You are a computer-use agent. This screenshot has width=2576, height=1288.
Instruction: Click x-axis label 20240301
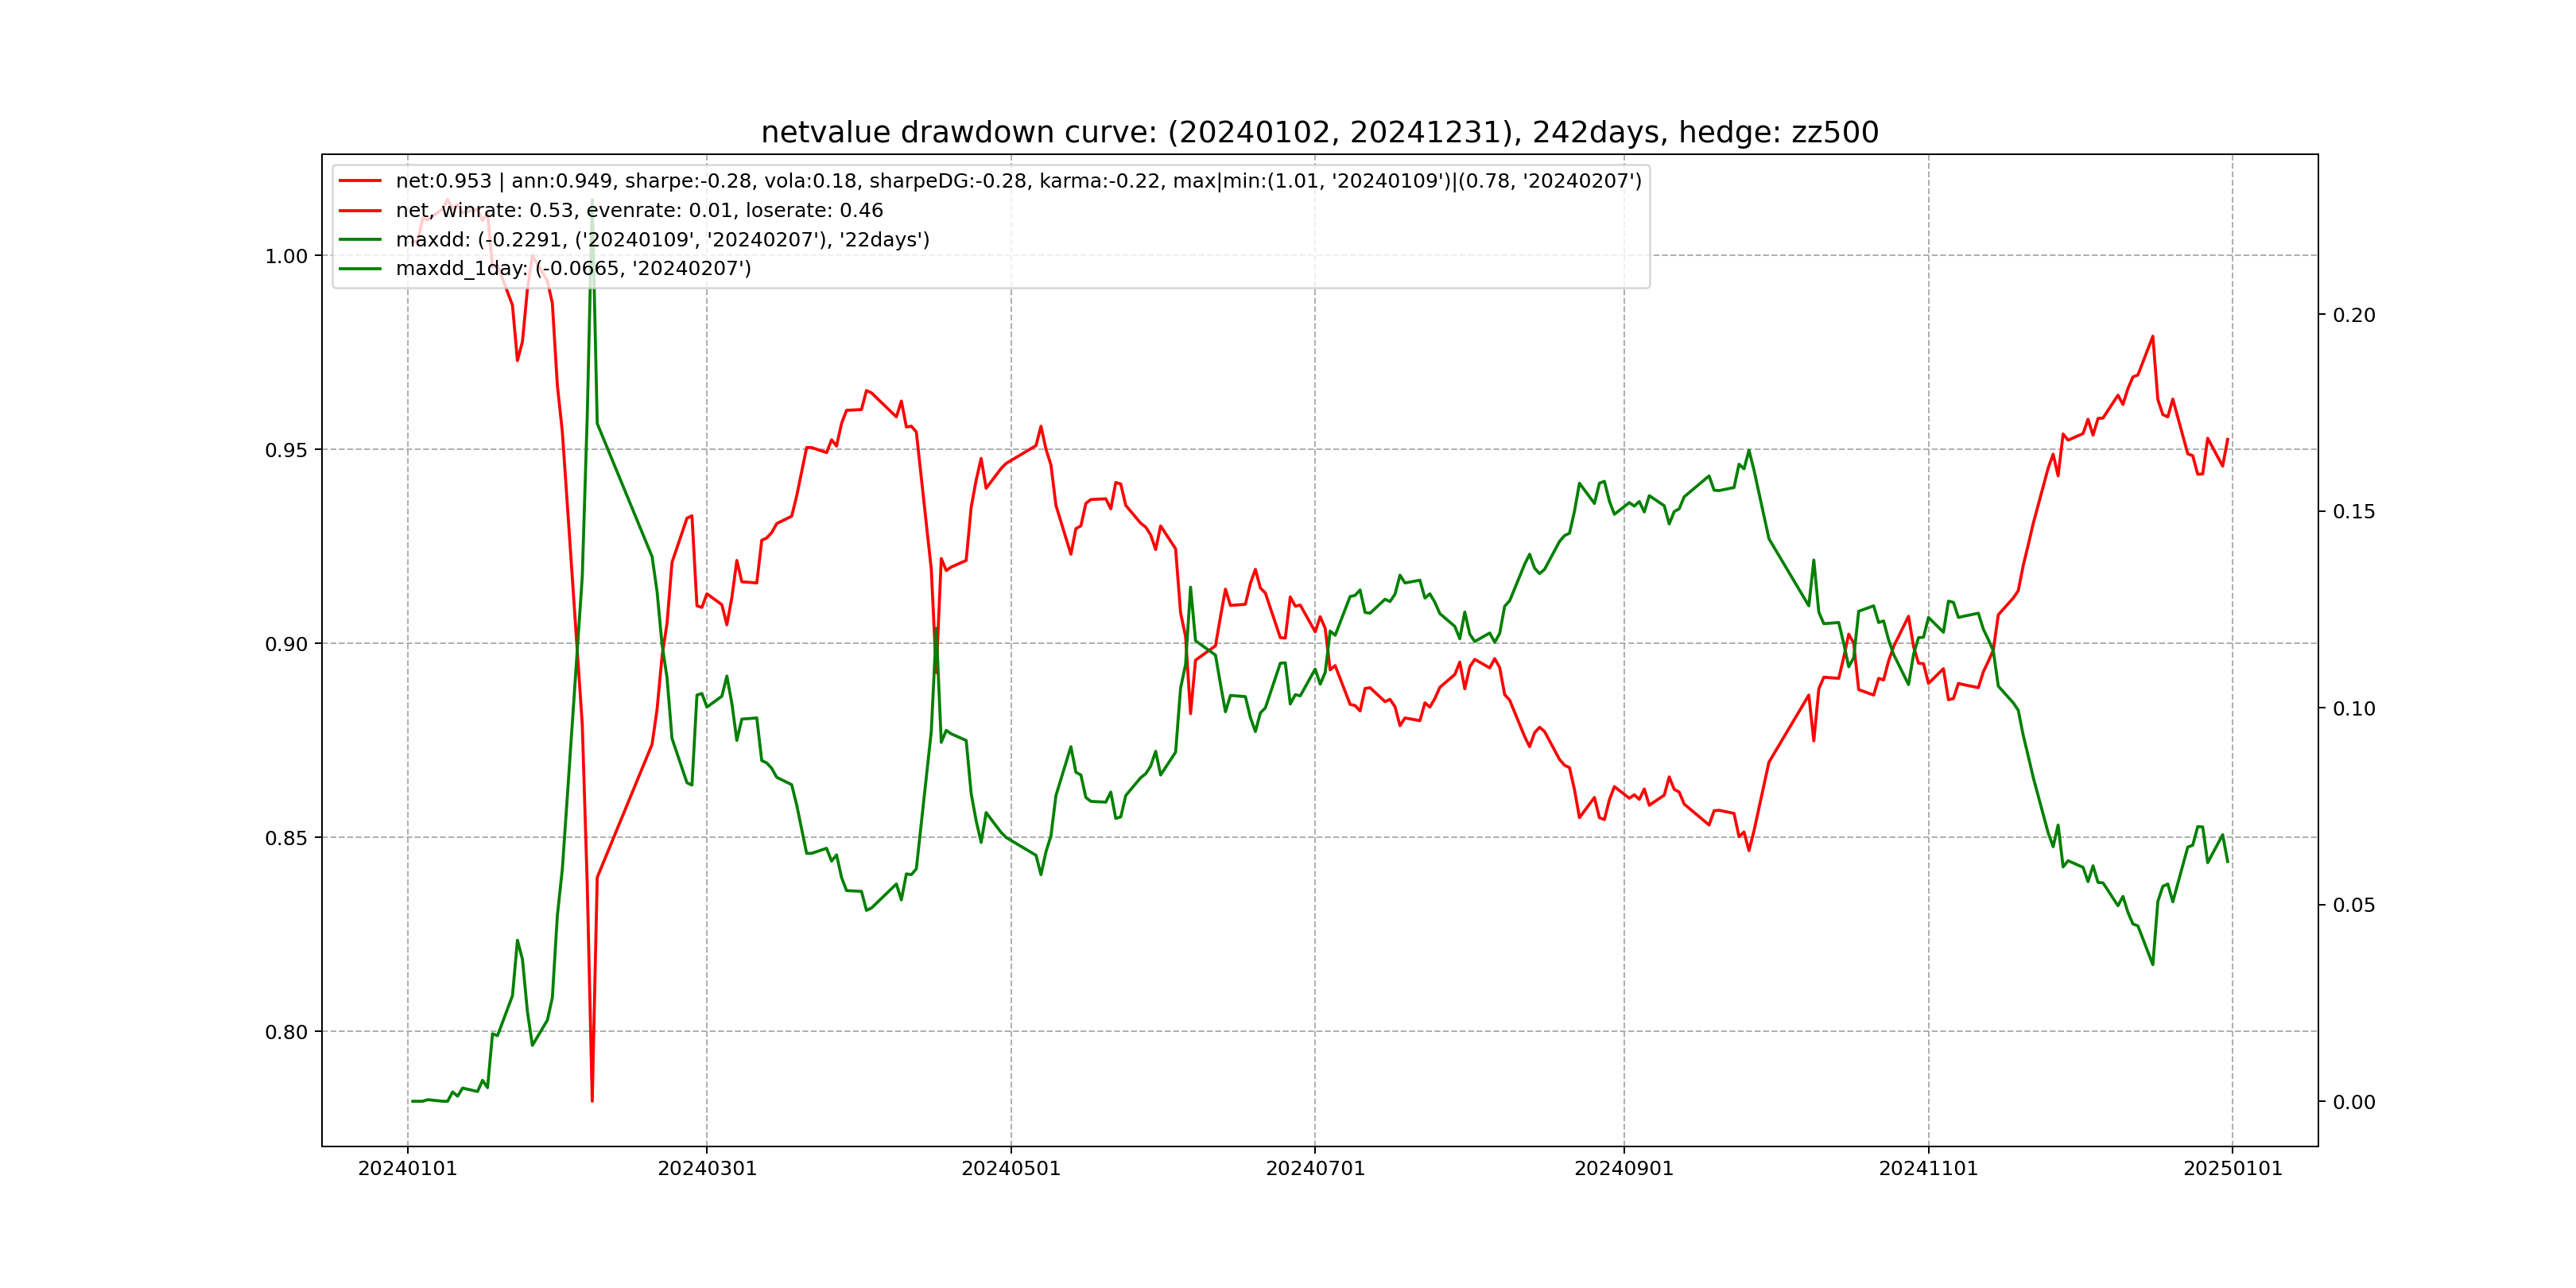(x=707, y=1169)
